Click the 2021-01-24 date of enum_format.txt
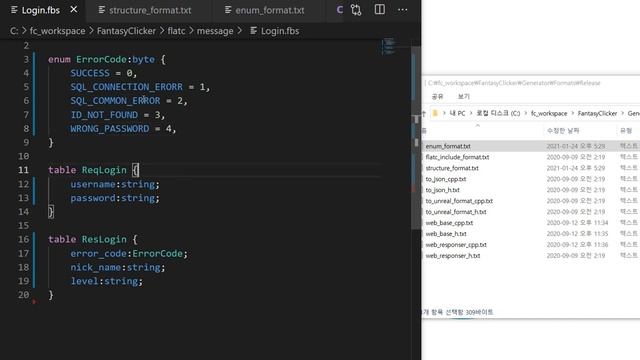This screenshot has width=640, height=360. pyautogui.click(x=576, y=146)
